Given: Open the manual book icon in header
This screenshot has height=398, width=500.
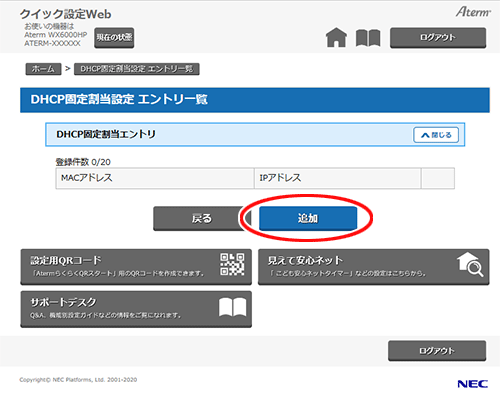Looking at the screenshot, I should (368, 37).
